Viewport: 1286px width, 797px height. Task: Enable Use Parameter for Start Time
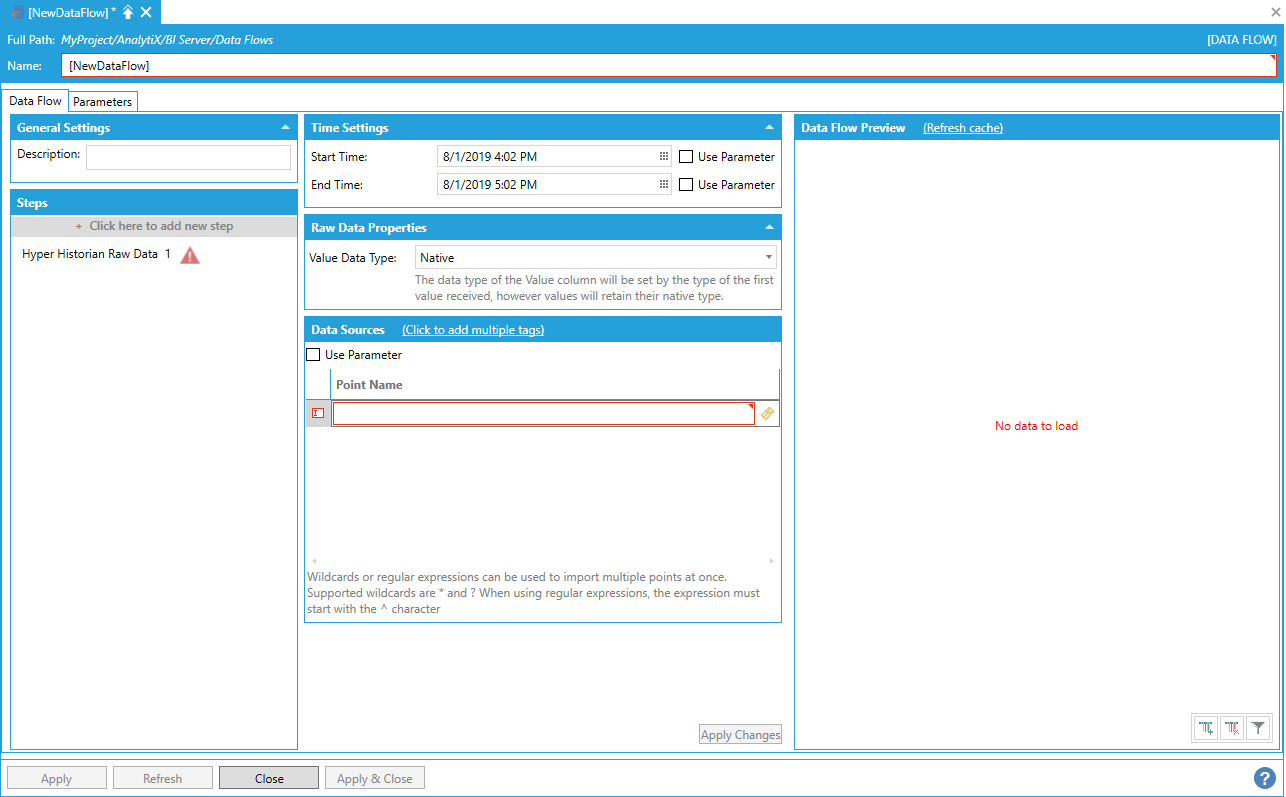point(686,157)
